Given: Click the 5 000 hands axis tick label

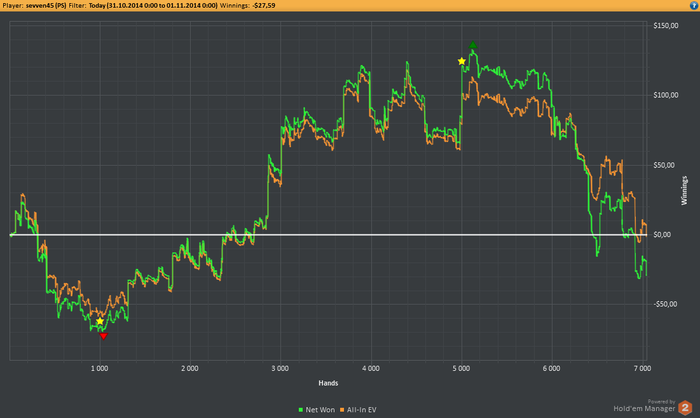Looking at the screenshot, I should (x=461, y=368).
